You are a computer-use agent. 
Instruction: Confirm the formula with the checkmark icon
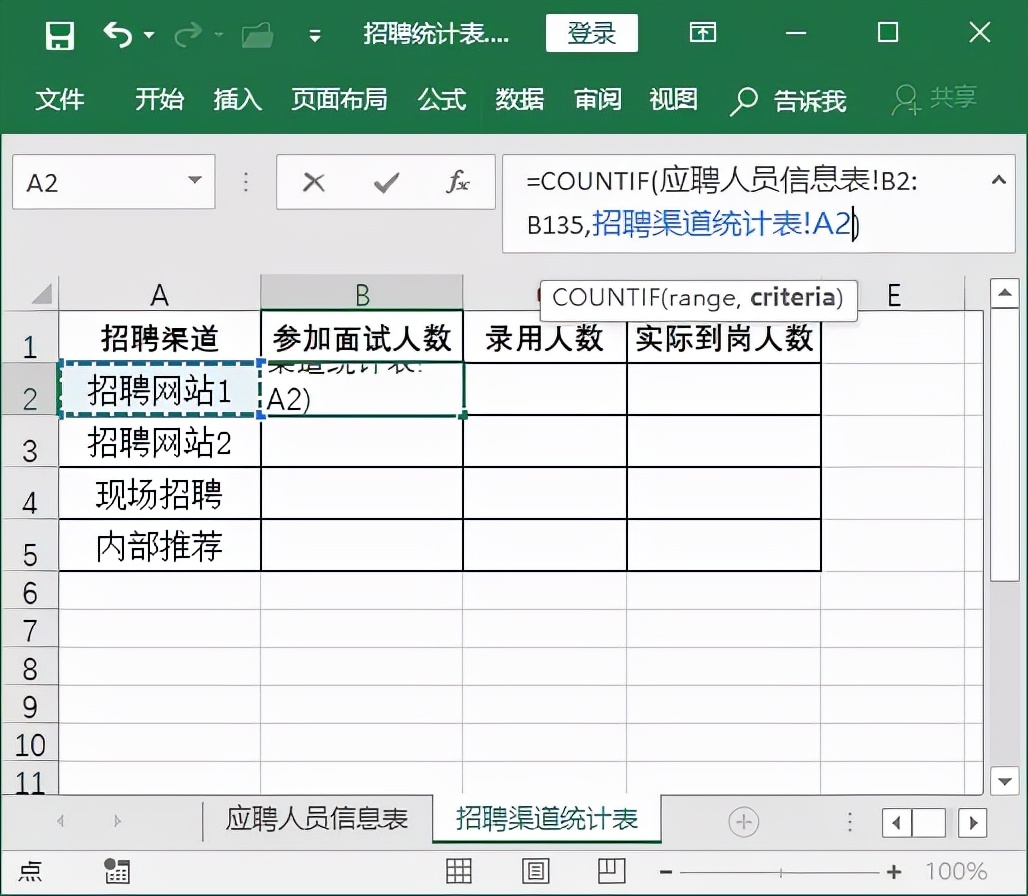(x=384, y=182)
